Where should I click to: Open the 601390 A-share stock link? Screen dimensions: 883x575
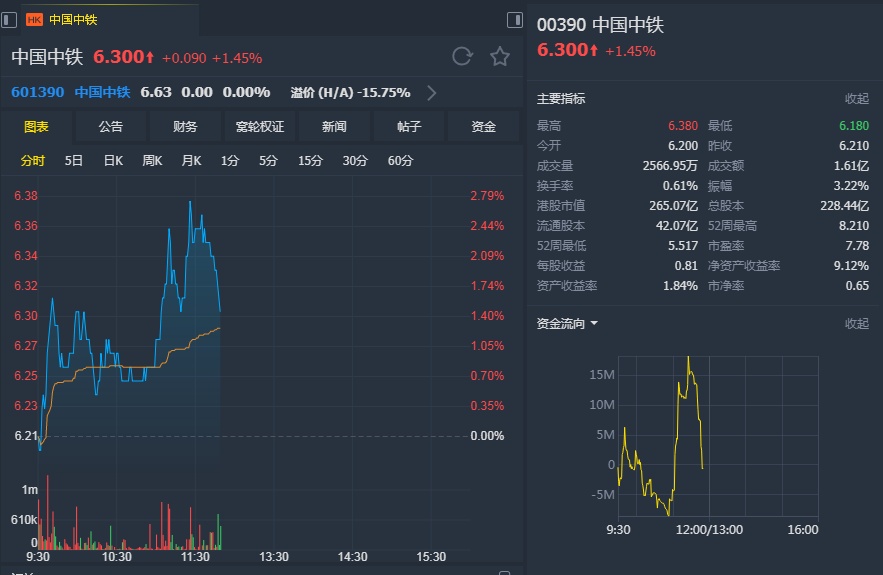[x=38, y=92]
